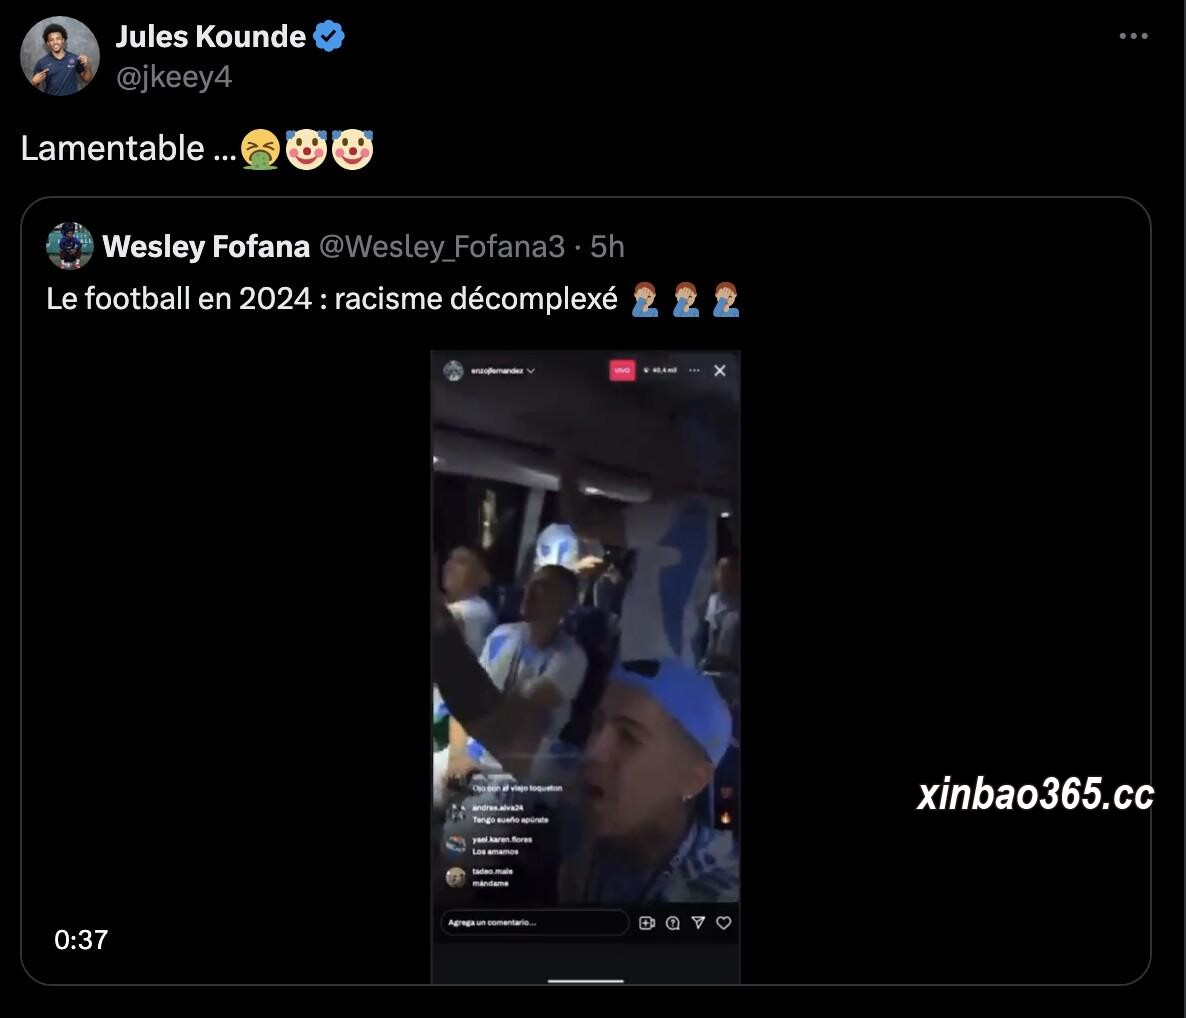The image size is (1186, 1018).
Task: Play the embedded 0:37 video
Action: point(585,666)
